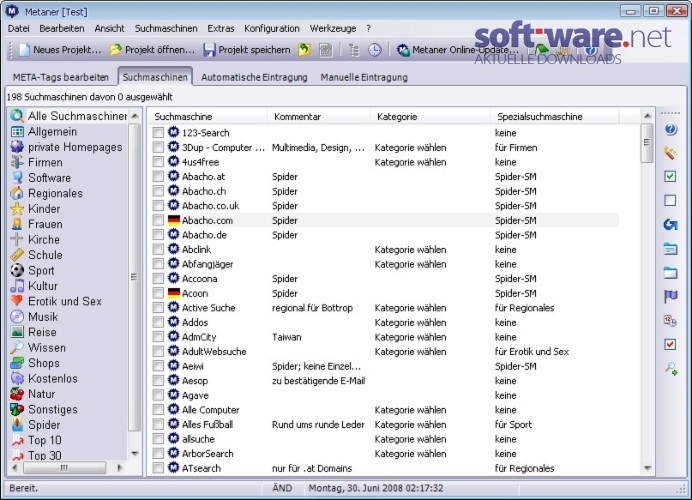Click the clock icon in the toolbar
The width and height of the screenshot is (692, 500).
point(375,50)
